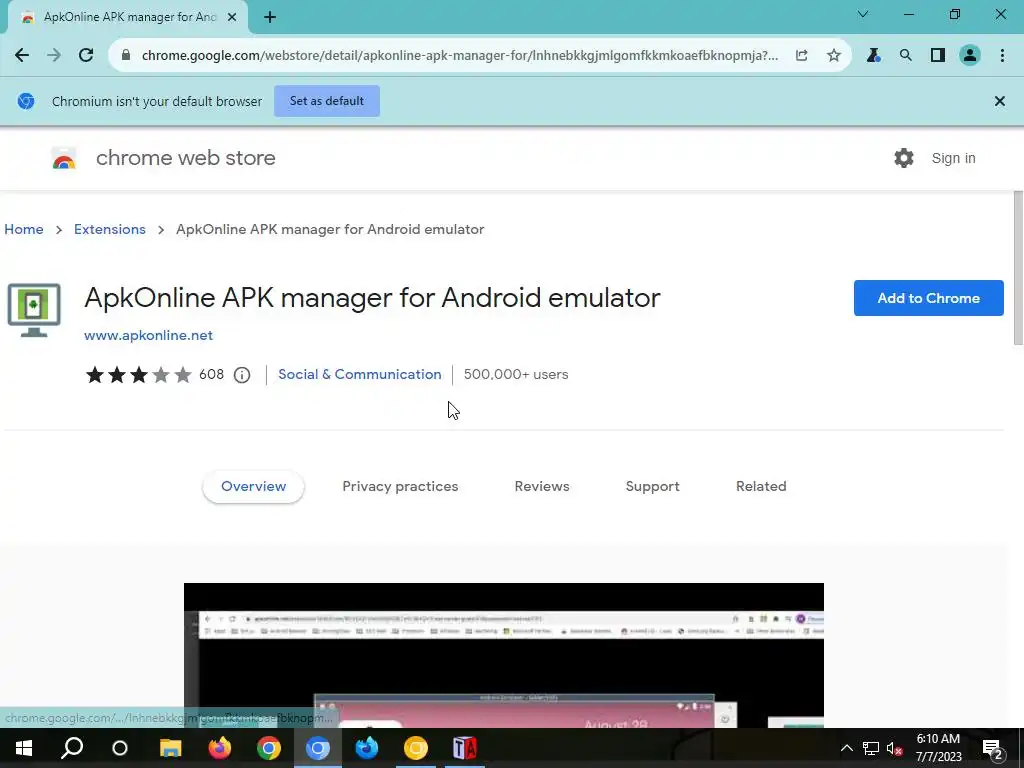Click the padlock site info icon
1024x768 pixels.
click(x=126, y=56)
